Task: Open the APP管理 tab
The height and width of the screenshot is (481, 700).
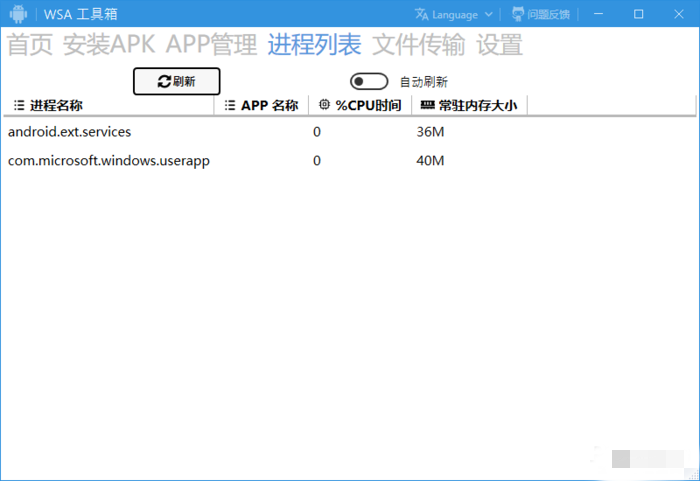Action: [x=211, y=45]
